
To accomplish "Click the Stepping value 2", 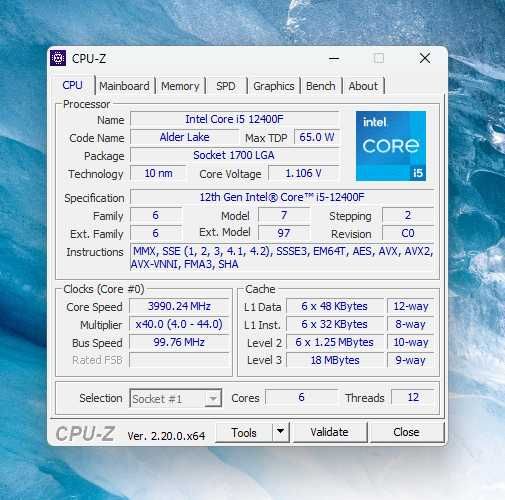I will coord(408,215).
